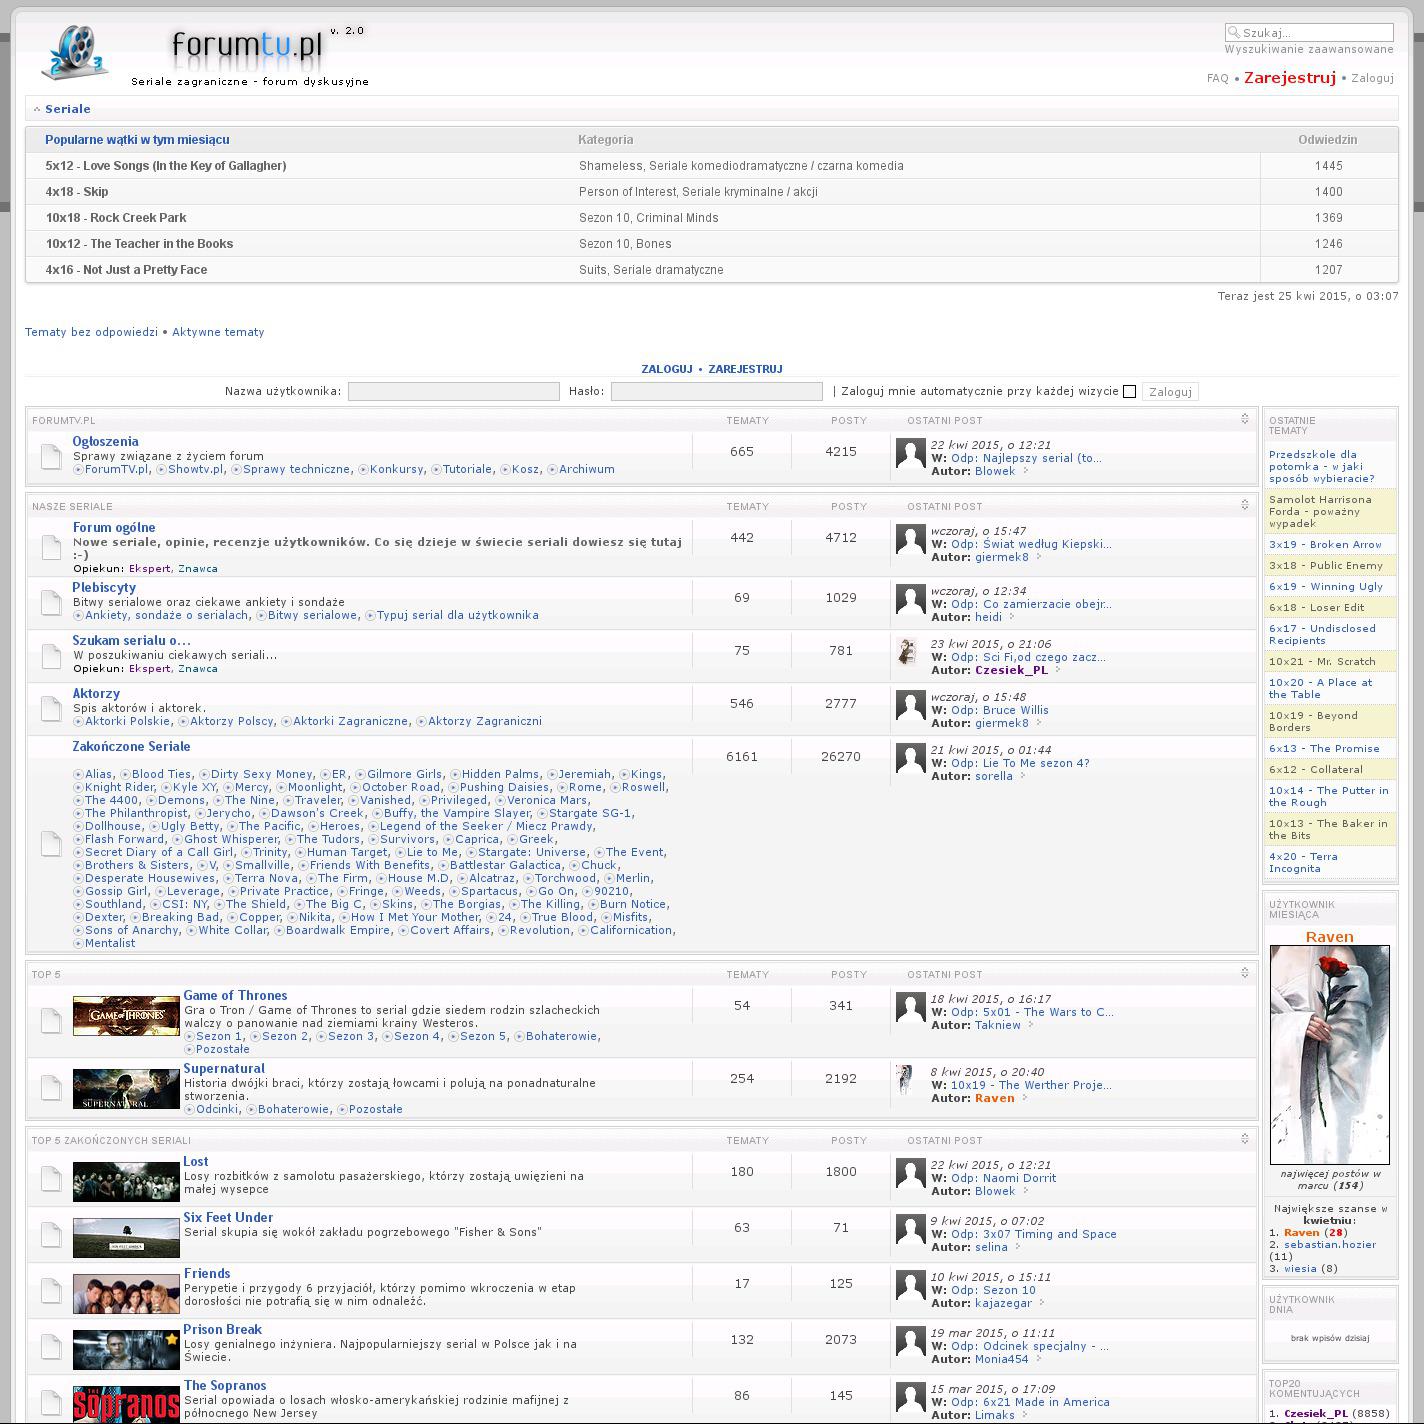Open Raven user of the month image

(x=1329, y=1054)
